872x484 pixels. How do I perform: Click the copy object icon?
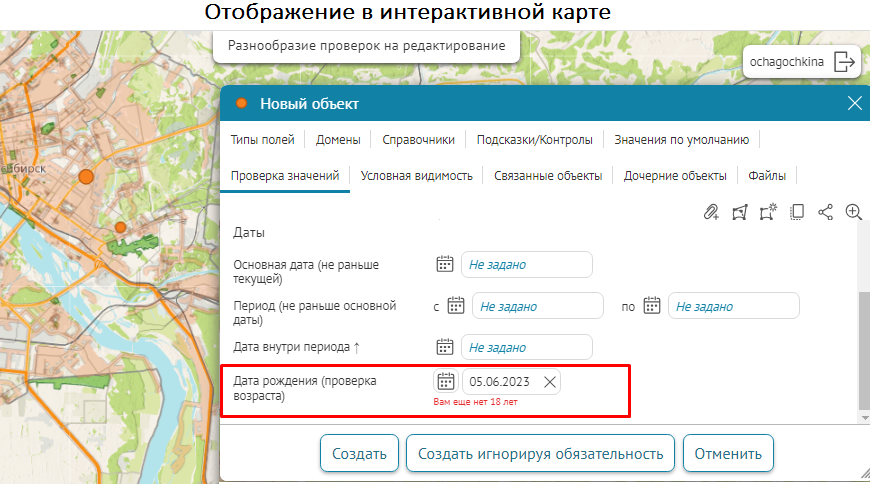797,212
